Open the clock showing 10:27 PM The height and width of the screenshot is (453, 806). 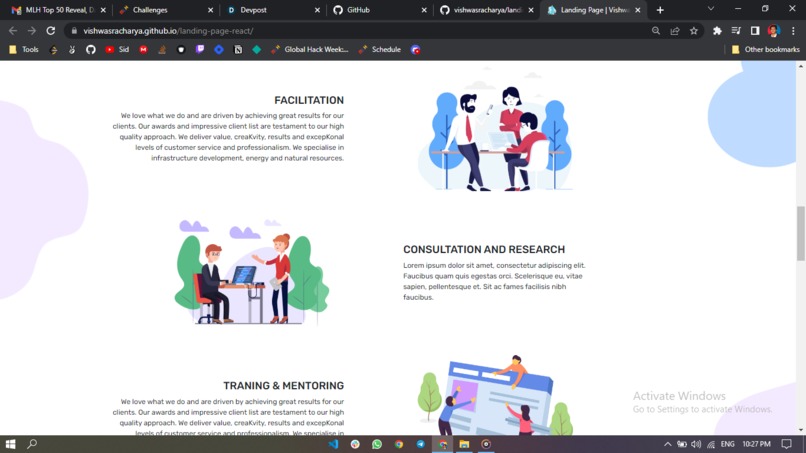pyautogui.click(x=756, y=444)
